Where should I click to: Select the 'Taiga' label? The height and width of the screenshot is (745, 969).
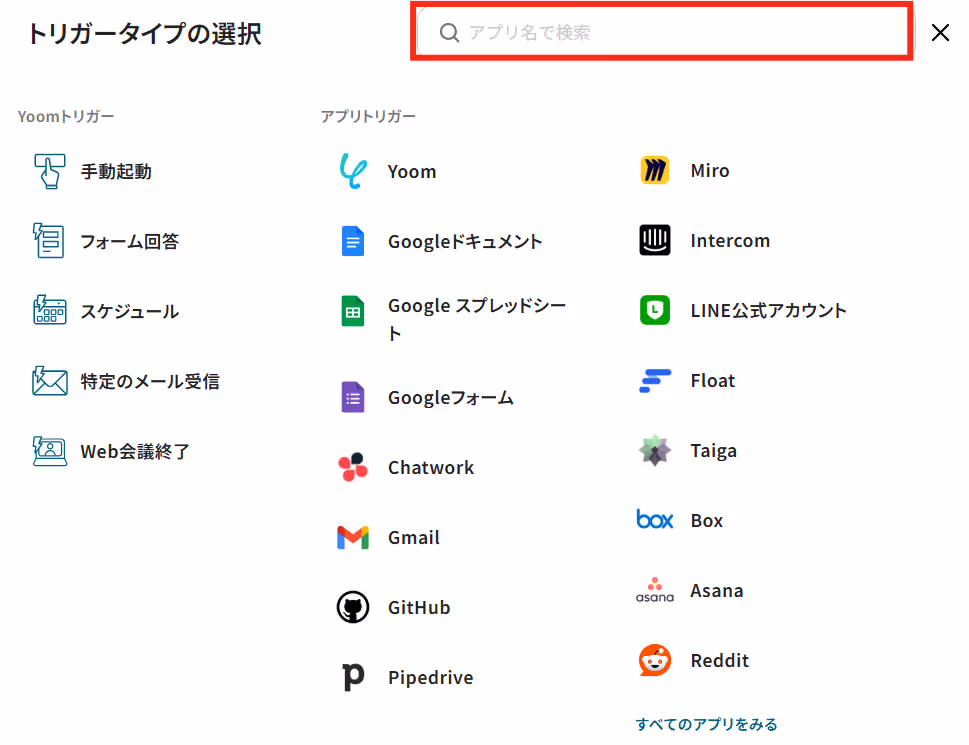(x=714, y=451)
